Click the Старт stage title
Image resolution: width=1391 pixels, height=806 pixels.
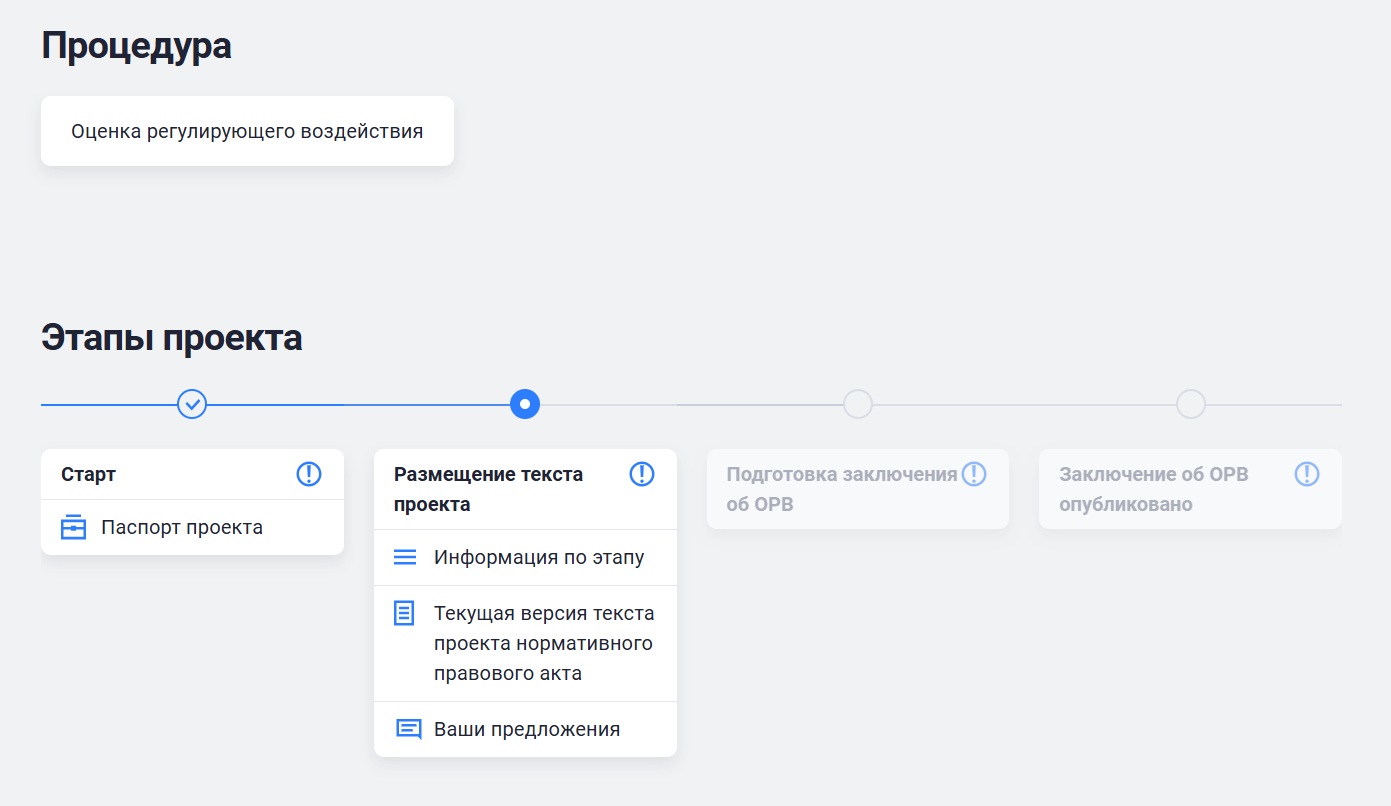click(89, 474)
